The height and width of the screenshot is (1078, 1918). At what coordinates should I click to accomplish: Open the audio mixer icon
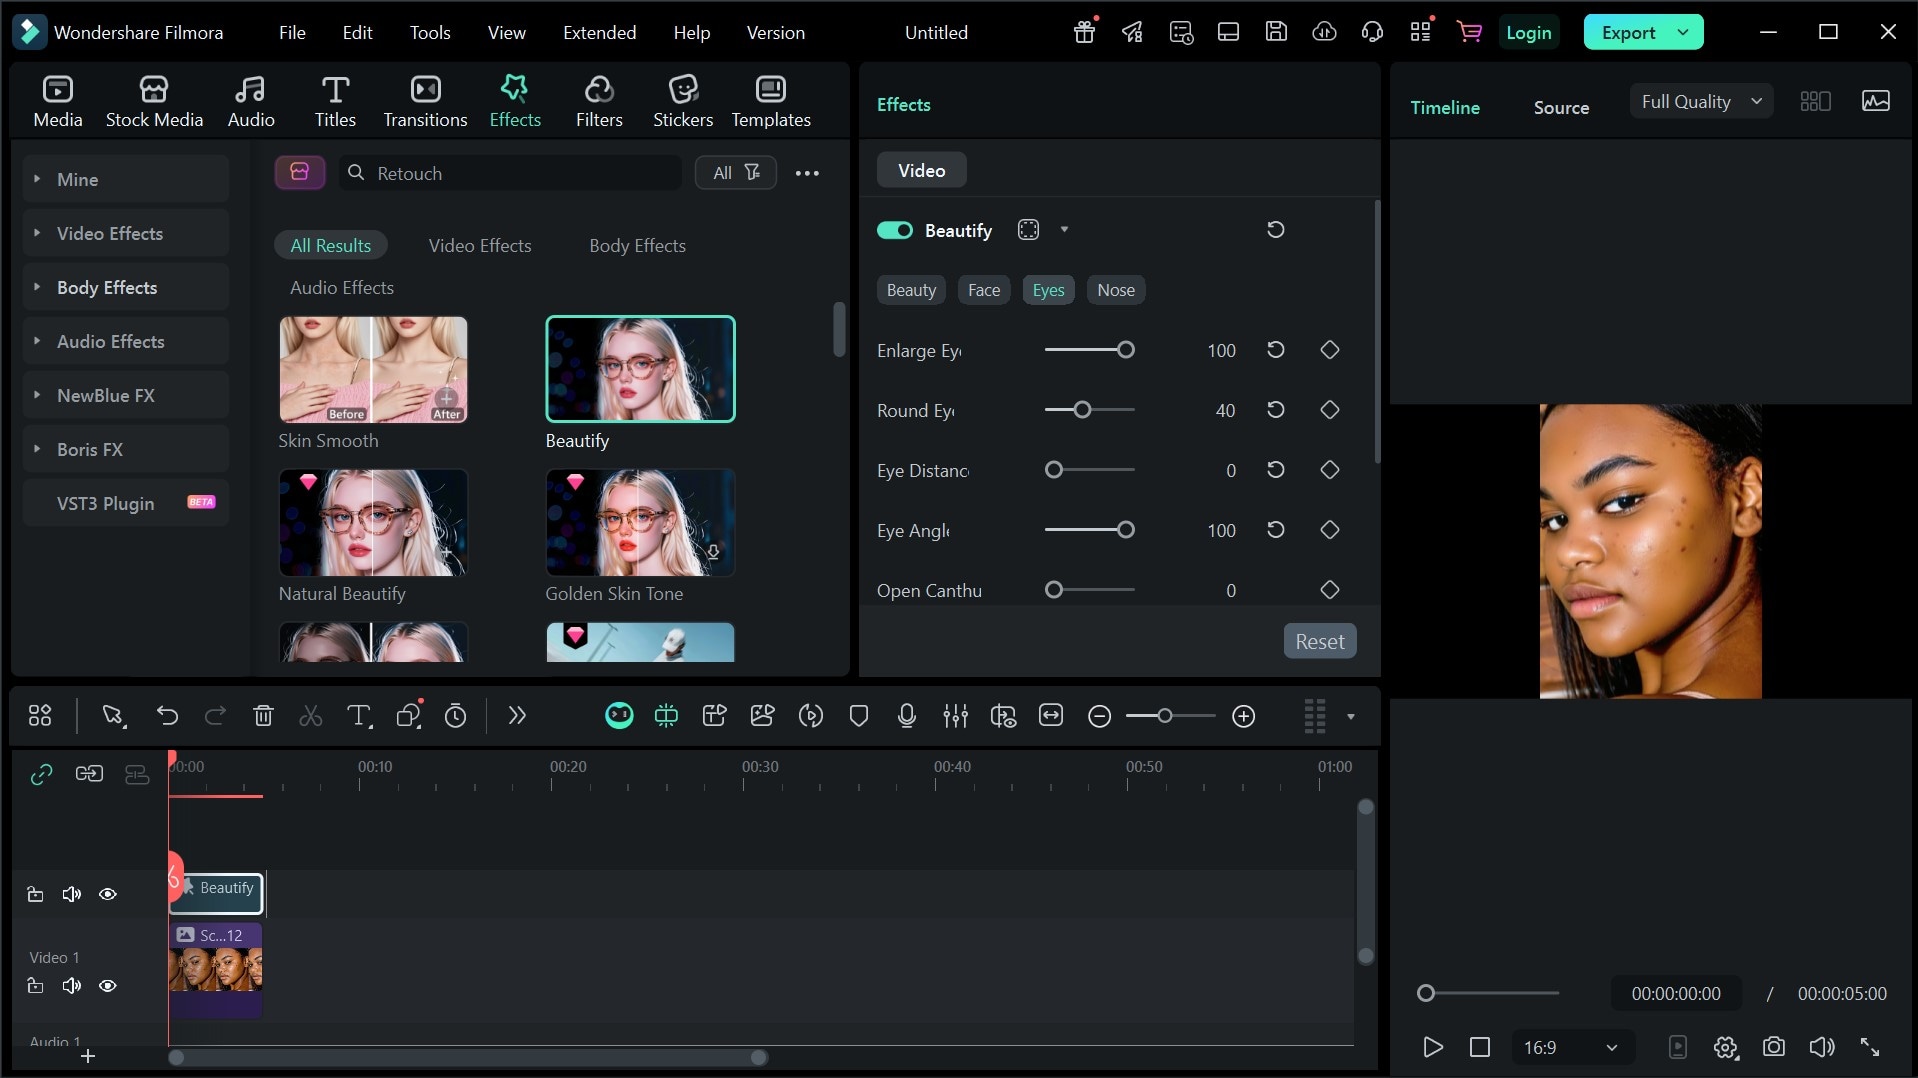955,716
